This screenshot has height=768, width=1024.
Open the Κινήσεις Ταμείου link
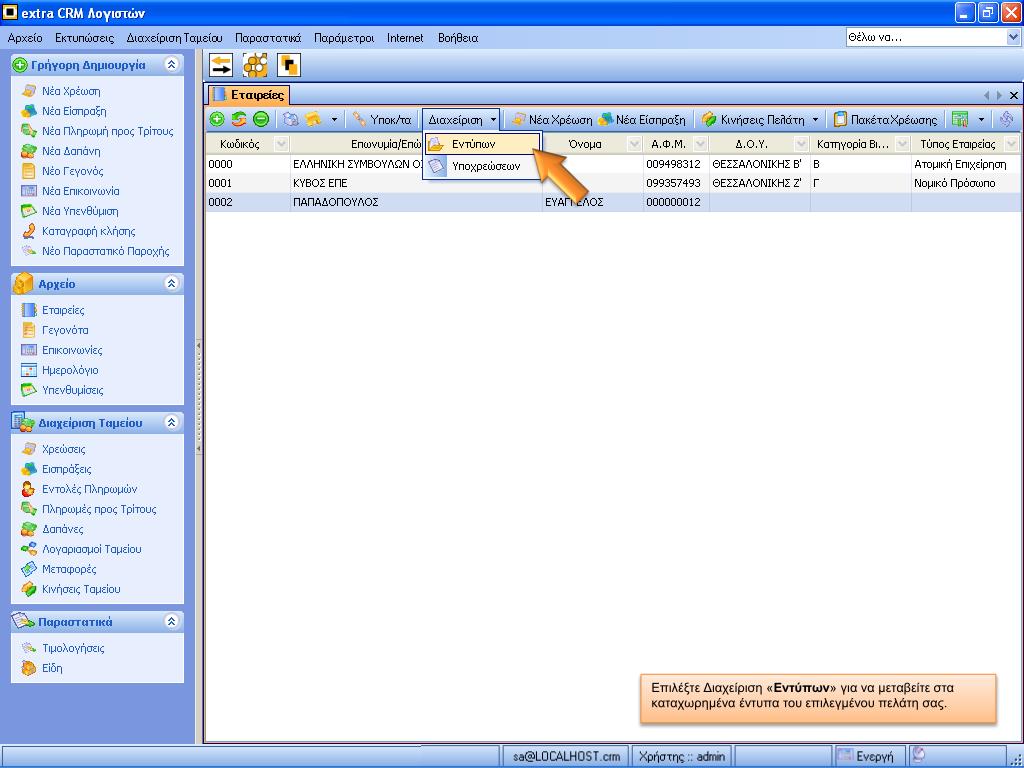pyautogui.click(x=82, y=589)
